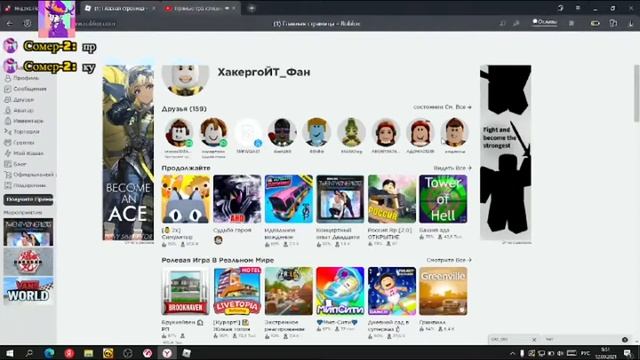Open the browser downloads arrow icon
The height and width of the screenshot is (360, 640).
631,24
